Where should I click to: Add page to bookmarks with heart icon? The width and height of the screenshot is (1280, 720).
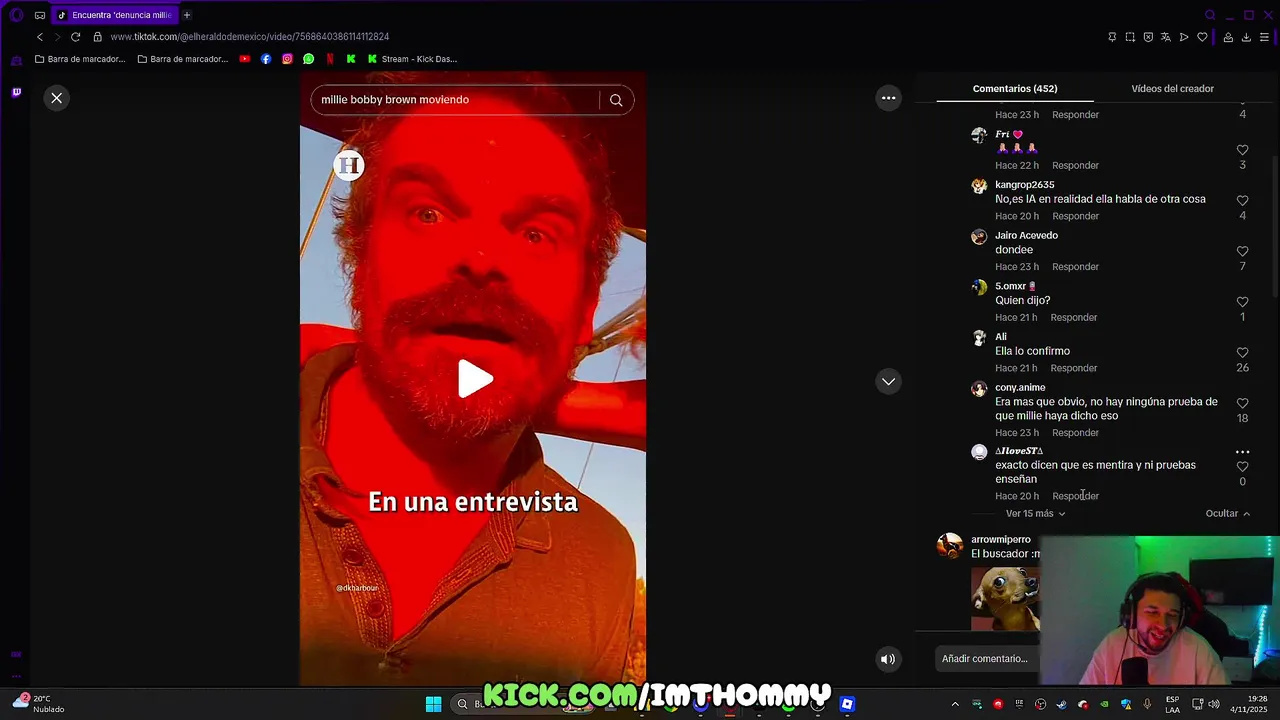point(1202,37)
